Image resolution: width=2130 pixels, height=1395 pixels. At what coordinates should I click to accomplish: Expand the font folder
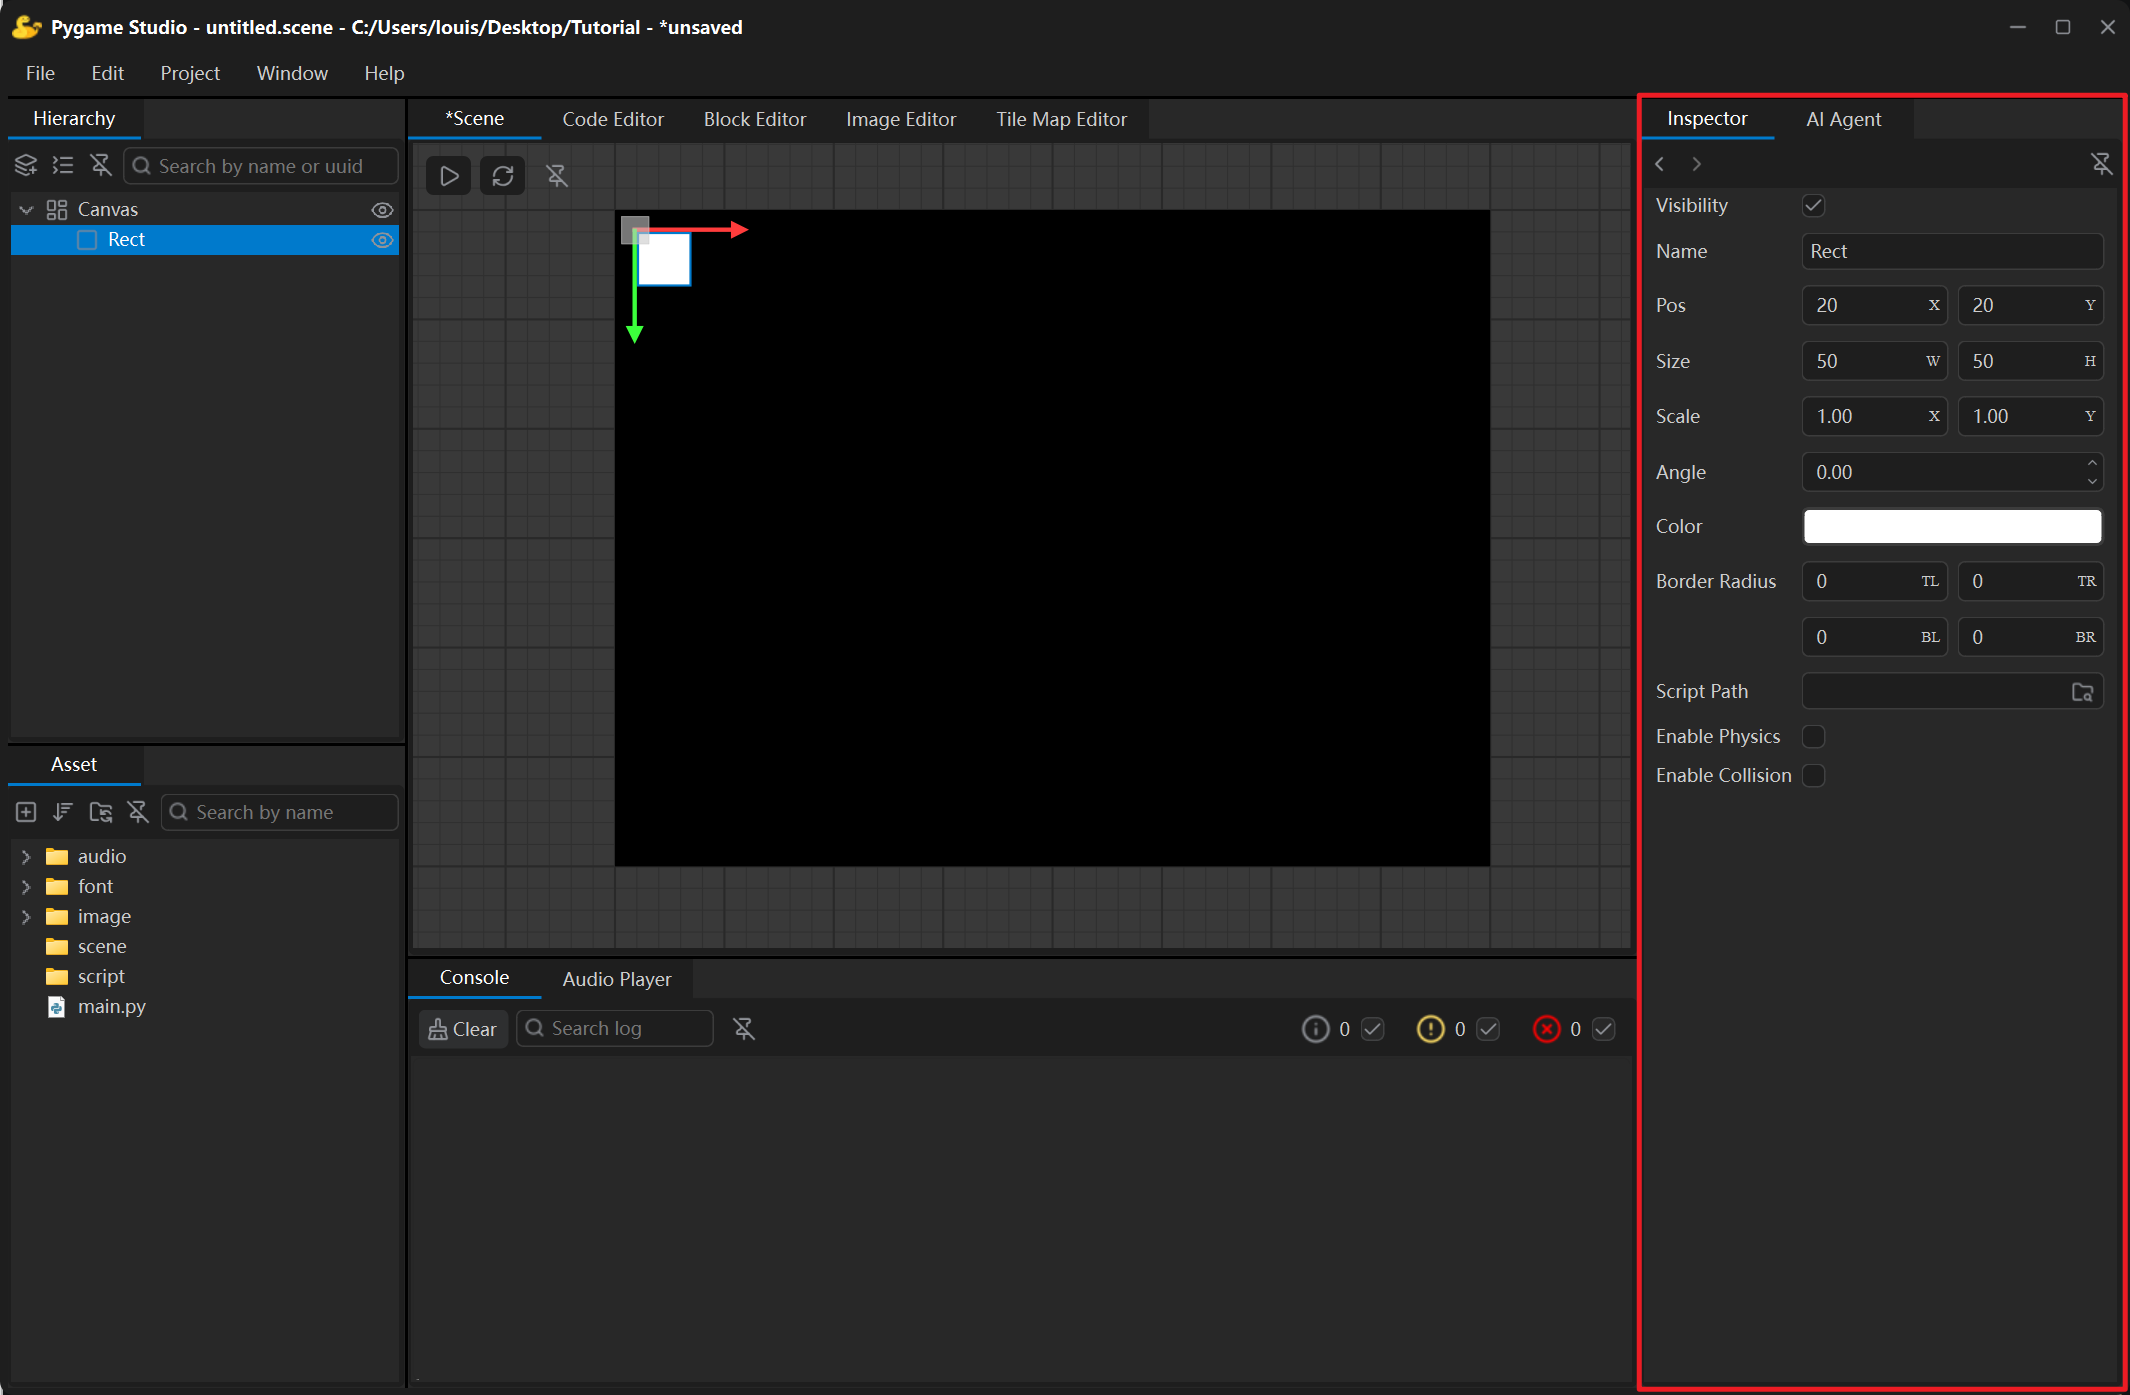pyautogui.click(x=27, y=887)
